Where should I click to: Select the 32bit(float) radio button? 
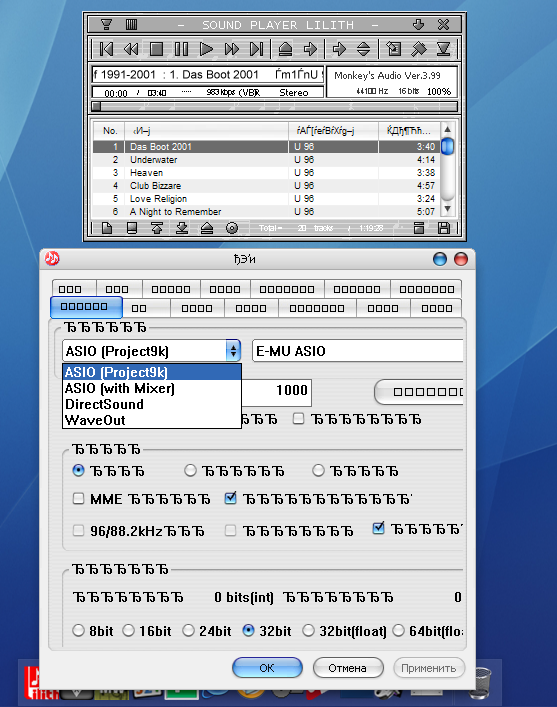(x=308, y=630)
